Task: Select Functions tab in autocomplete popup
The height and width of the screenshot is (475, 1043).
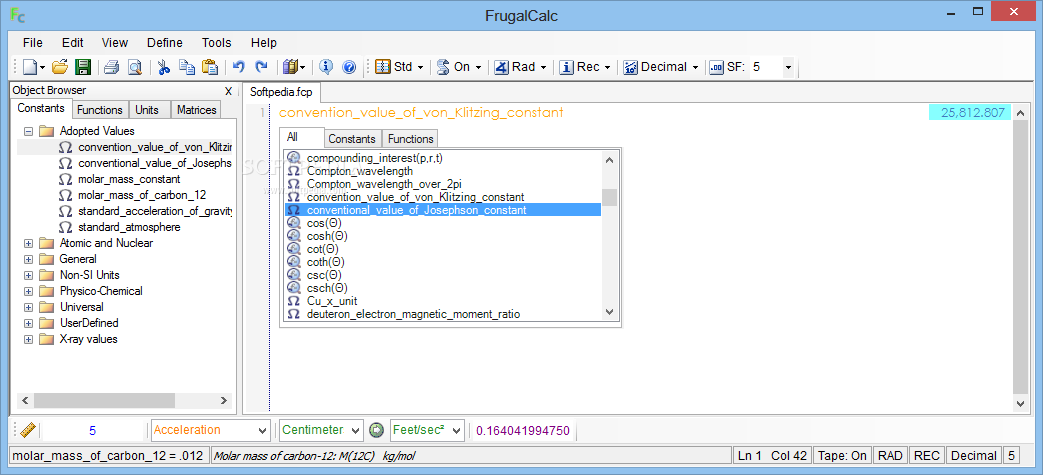Action: pyautogui.click(x=410, y=139)
